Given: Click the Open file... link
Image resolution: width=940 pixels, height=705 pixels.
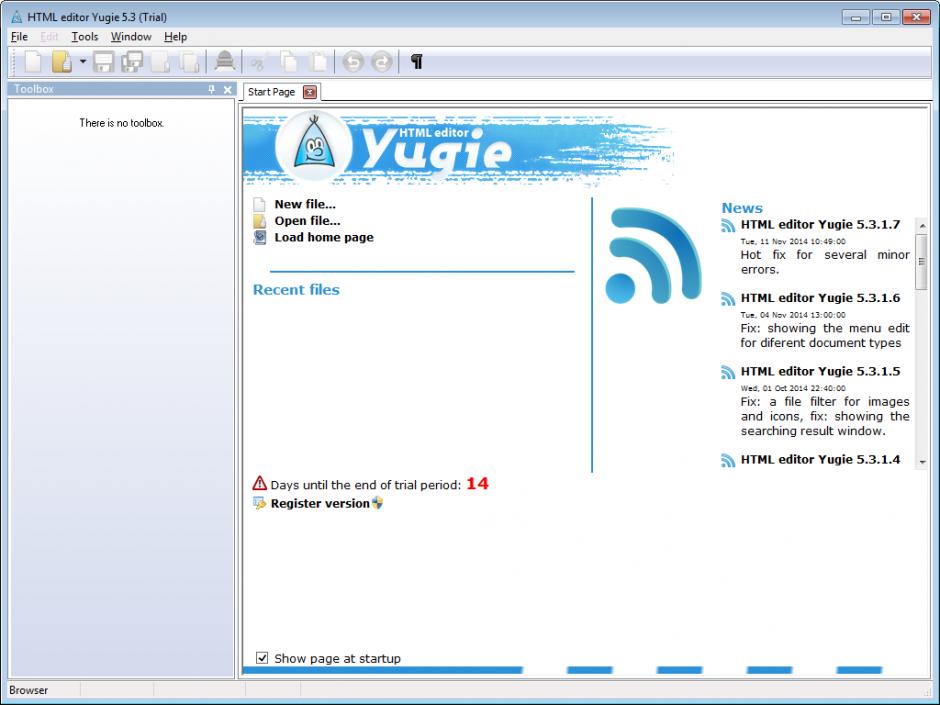Looking at the screenshot, I should [307, 221].
